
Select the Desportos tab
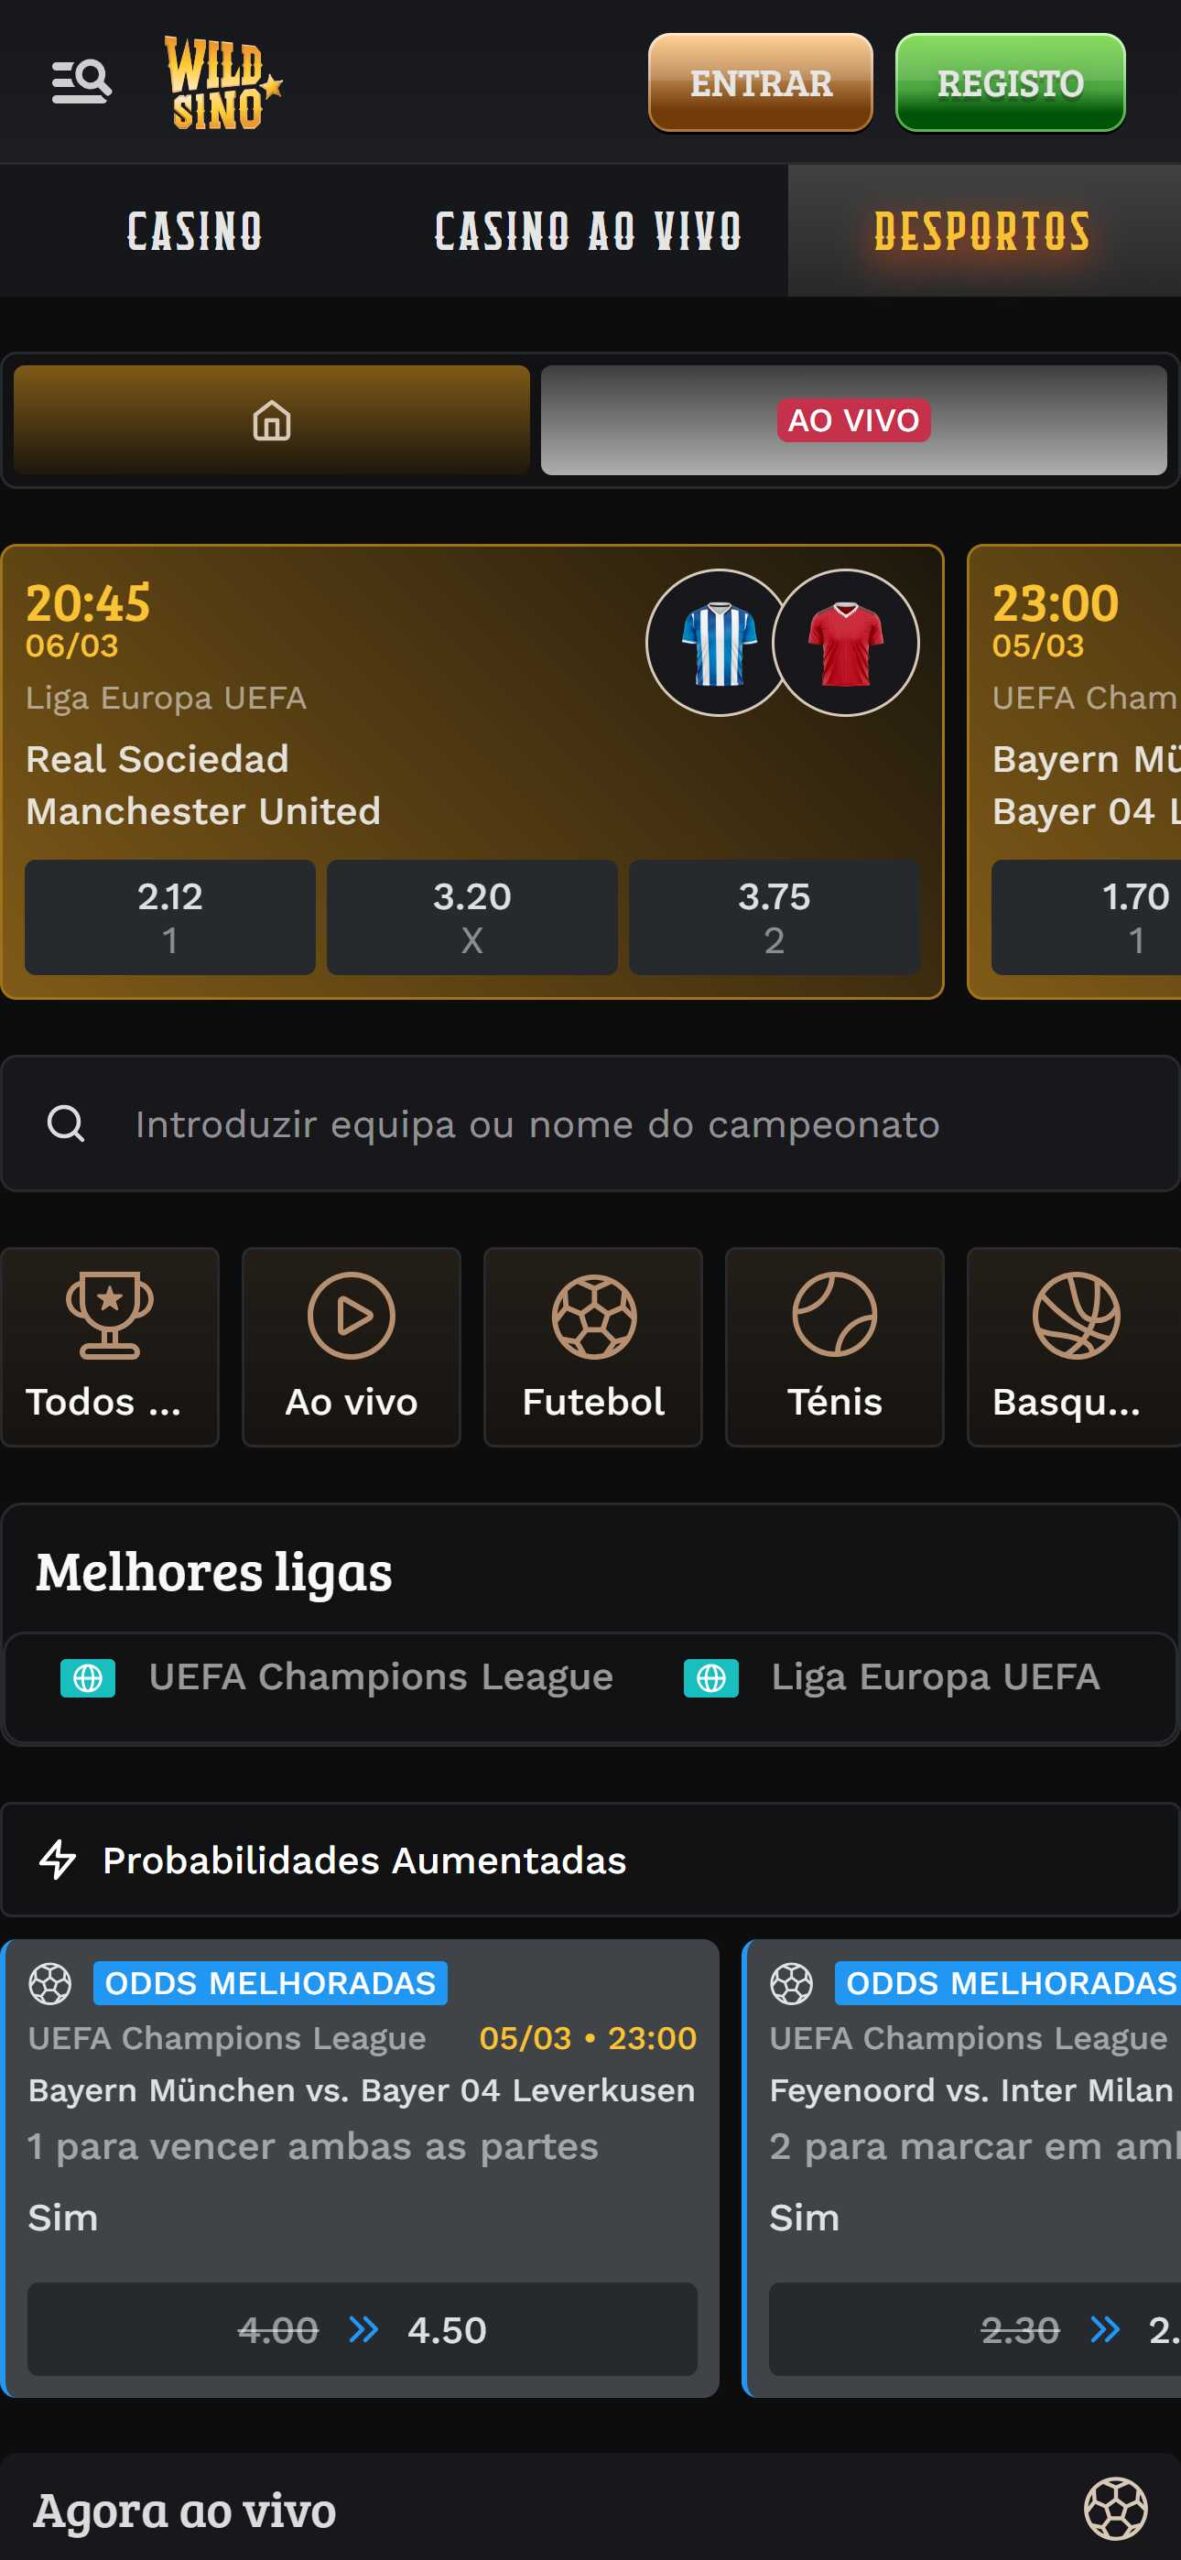click(x=982, y=231)
